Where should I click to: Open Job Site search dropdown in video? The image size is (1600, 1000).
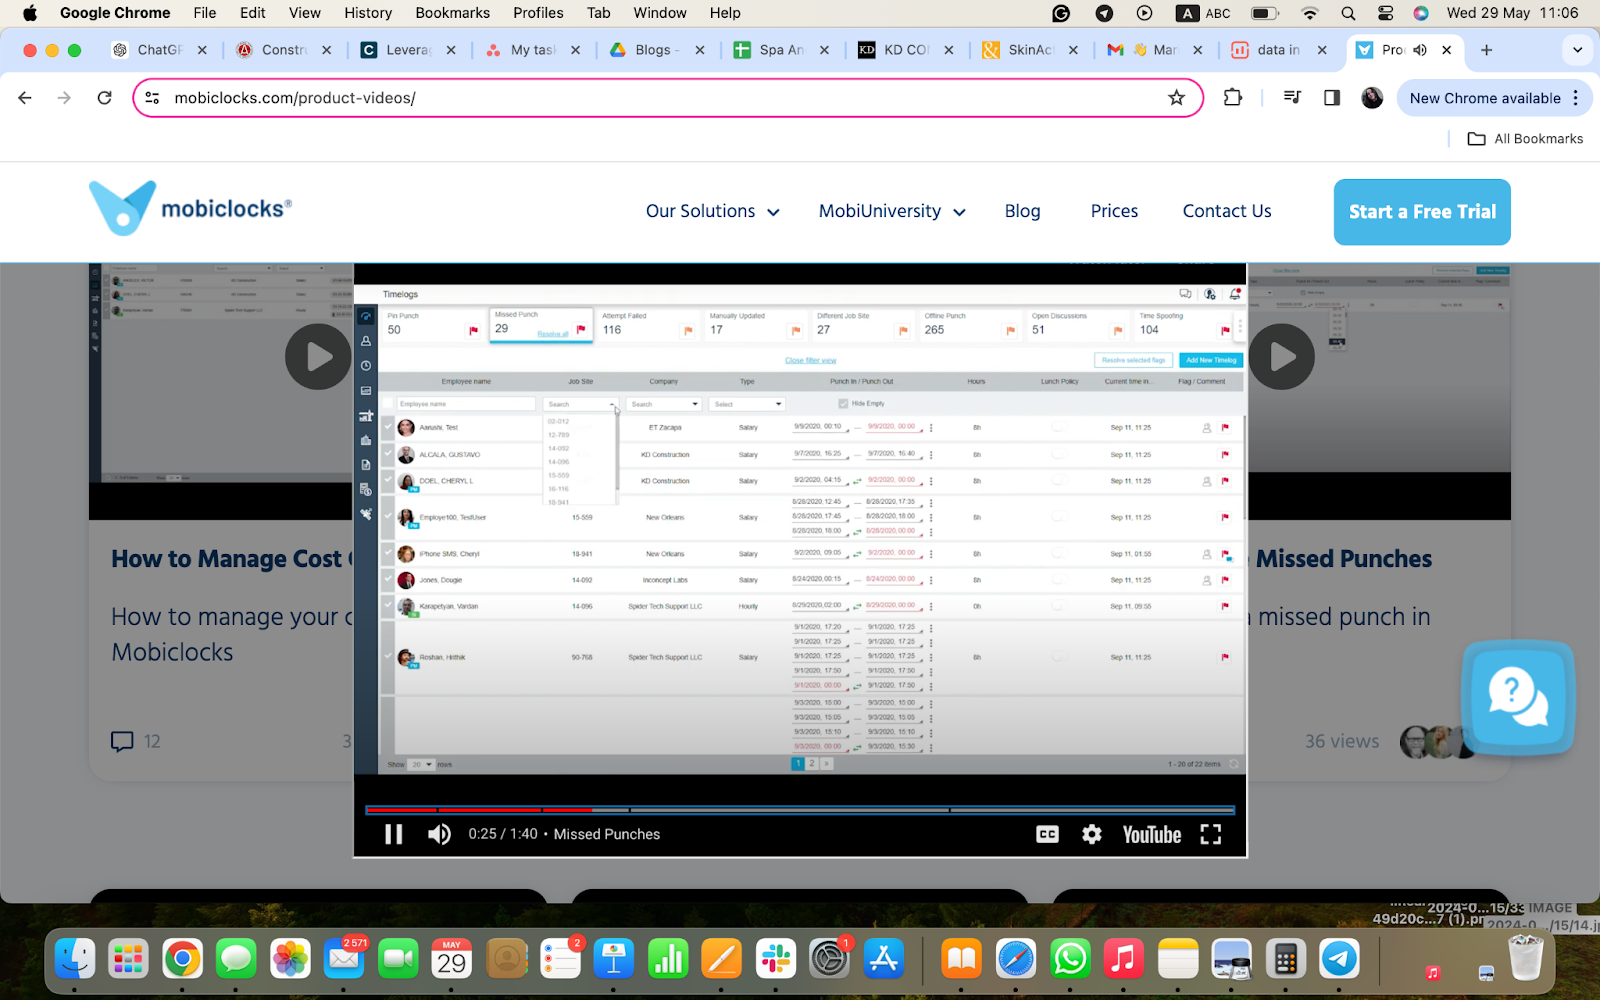point(580,404)
